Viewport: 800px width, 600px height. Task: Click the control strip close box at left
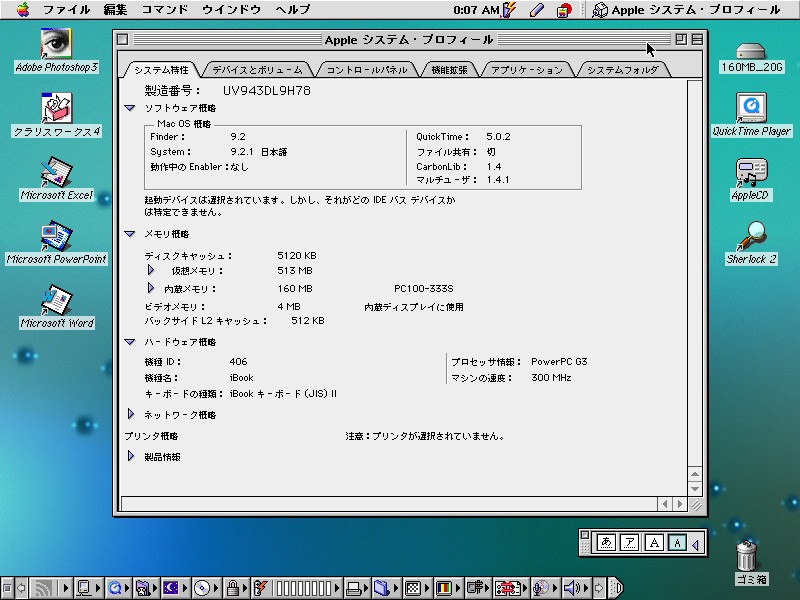7,588
